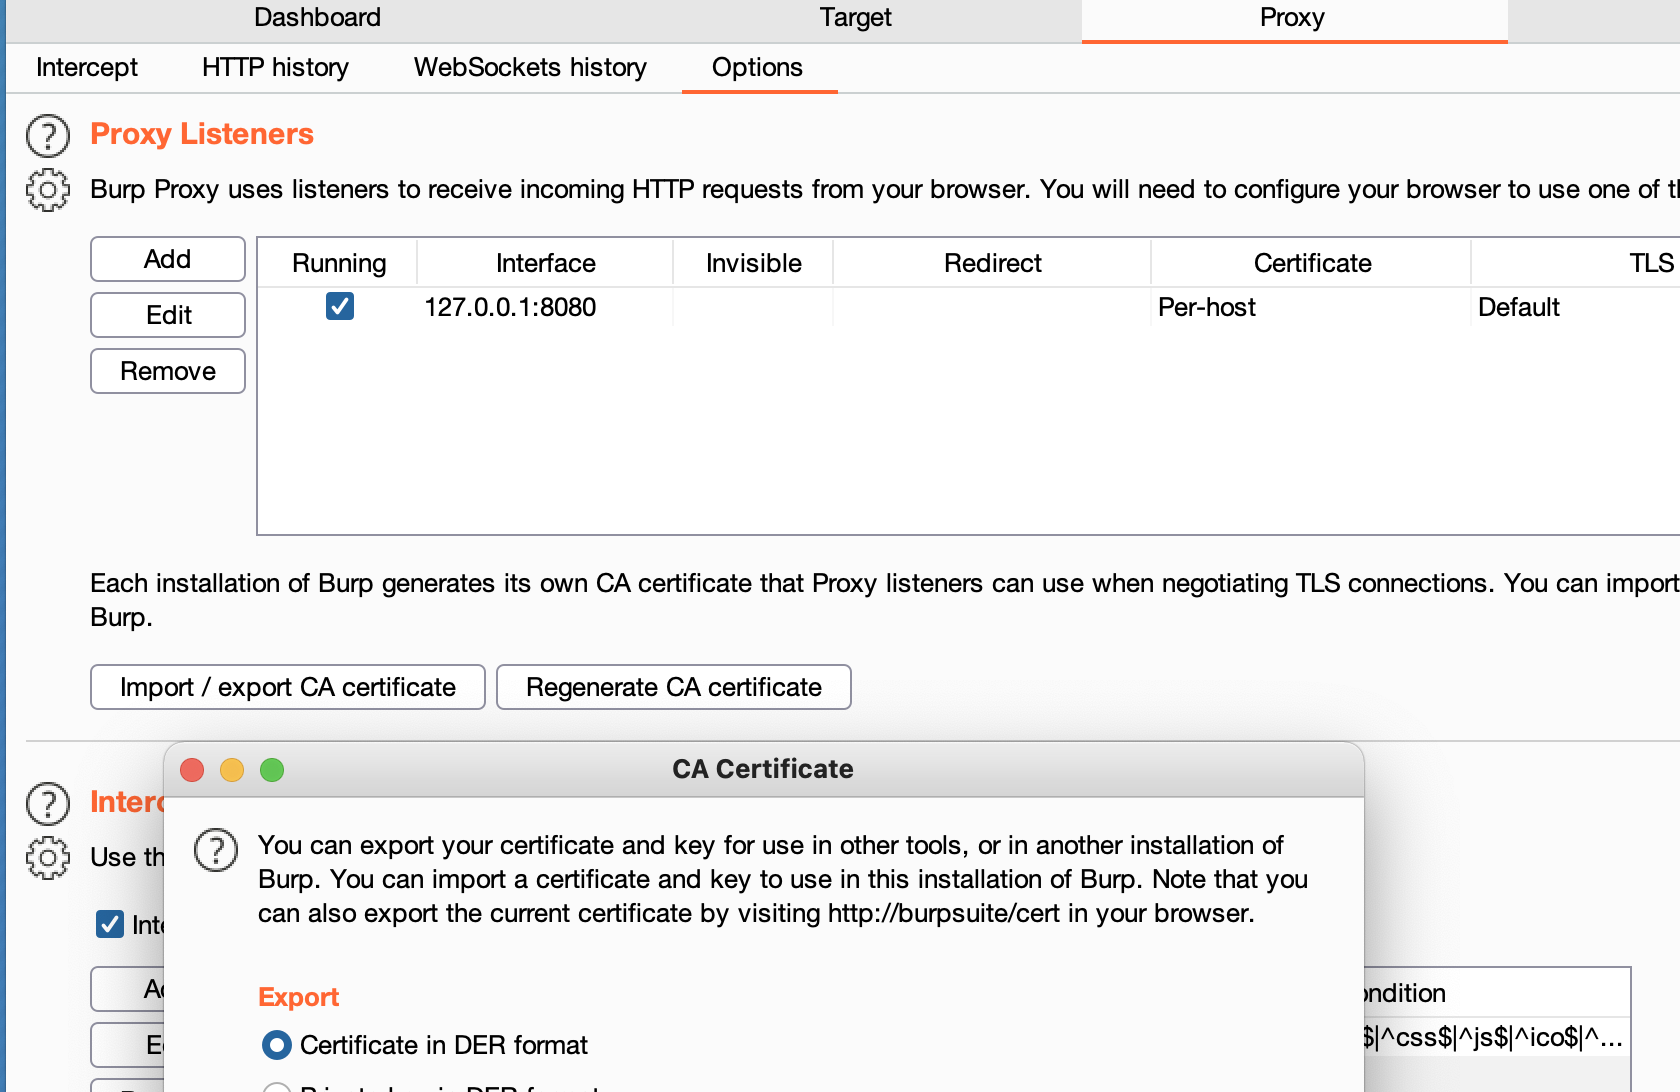Viewport: 1680px width, 1092px height.
Task: Click the Export section heading in dialog
Action: (x=298, y=997)
